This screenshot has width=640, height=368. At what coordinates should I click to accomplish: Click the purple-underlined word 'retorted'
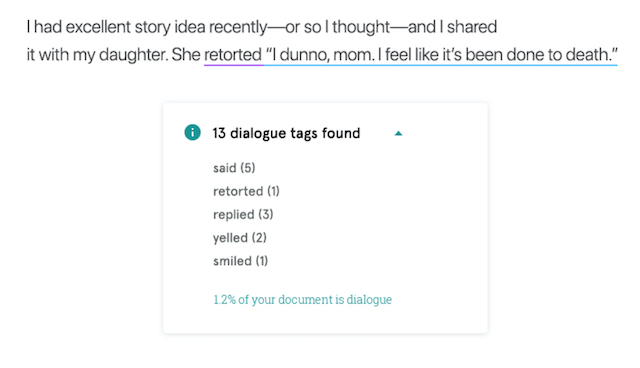233,54
